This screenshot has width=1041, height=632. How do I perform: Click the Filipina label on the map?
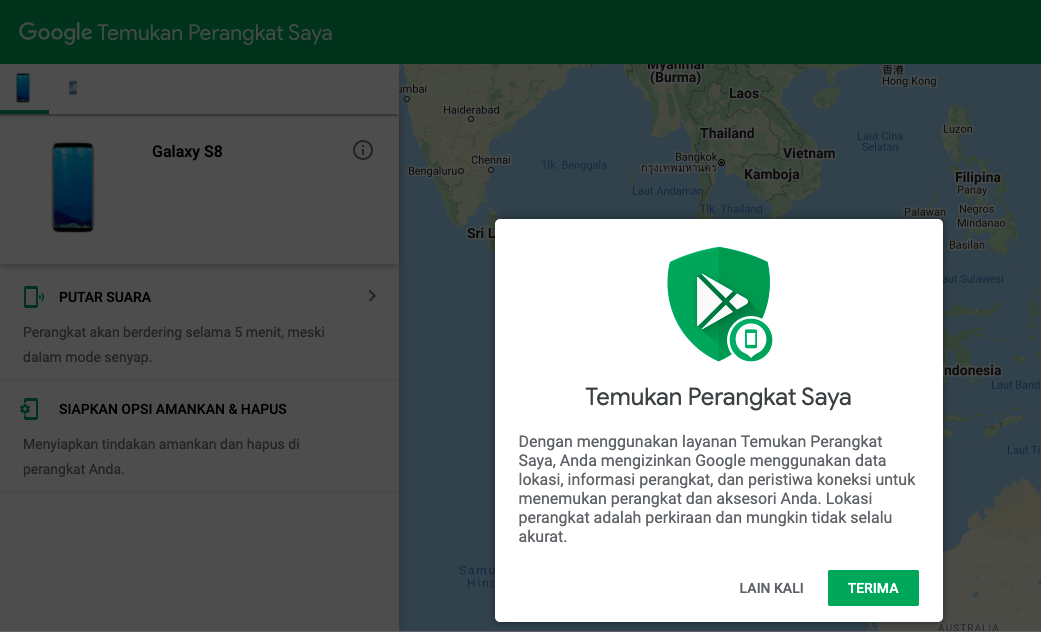click(x=977, y=177)
